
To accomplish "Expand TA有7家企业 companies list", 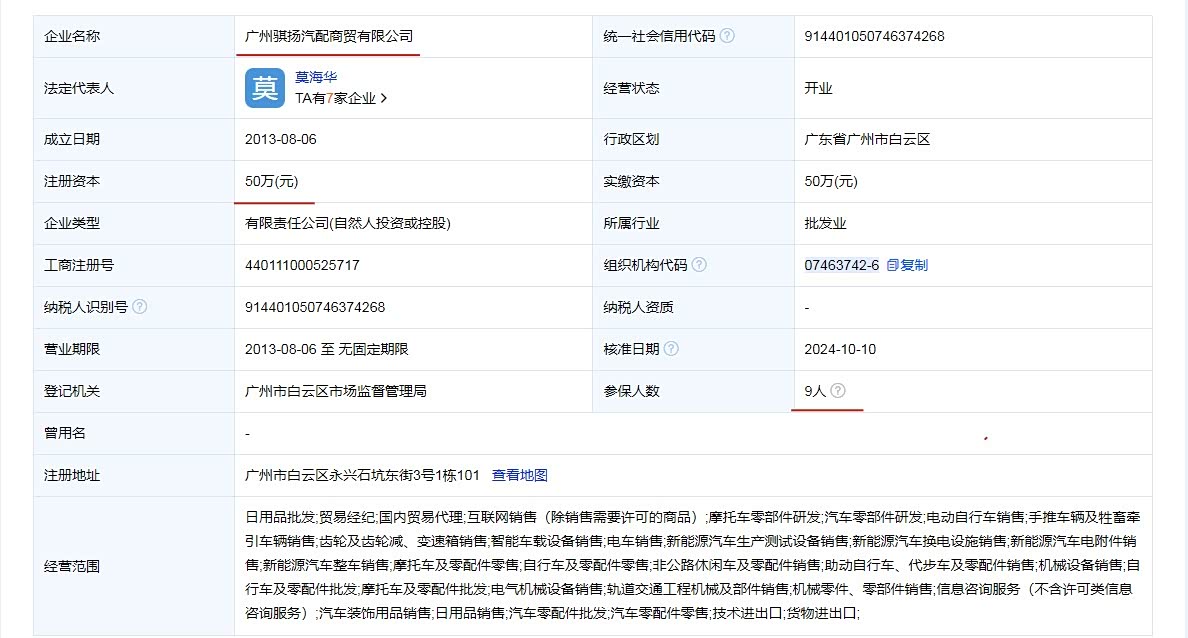I will (x=340, y=98).
